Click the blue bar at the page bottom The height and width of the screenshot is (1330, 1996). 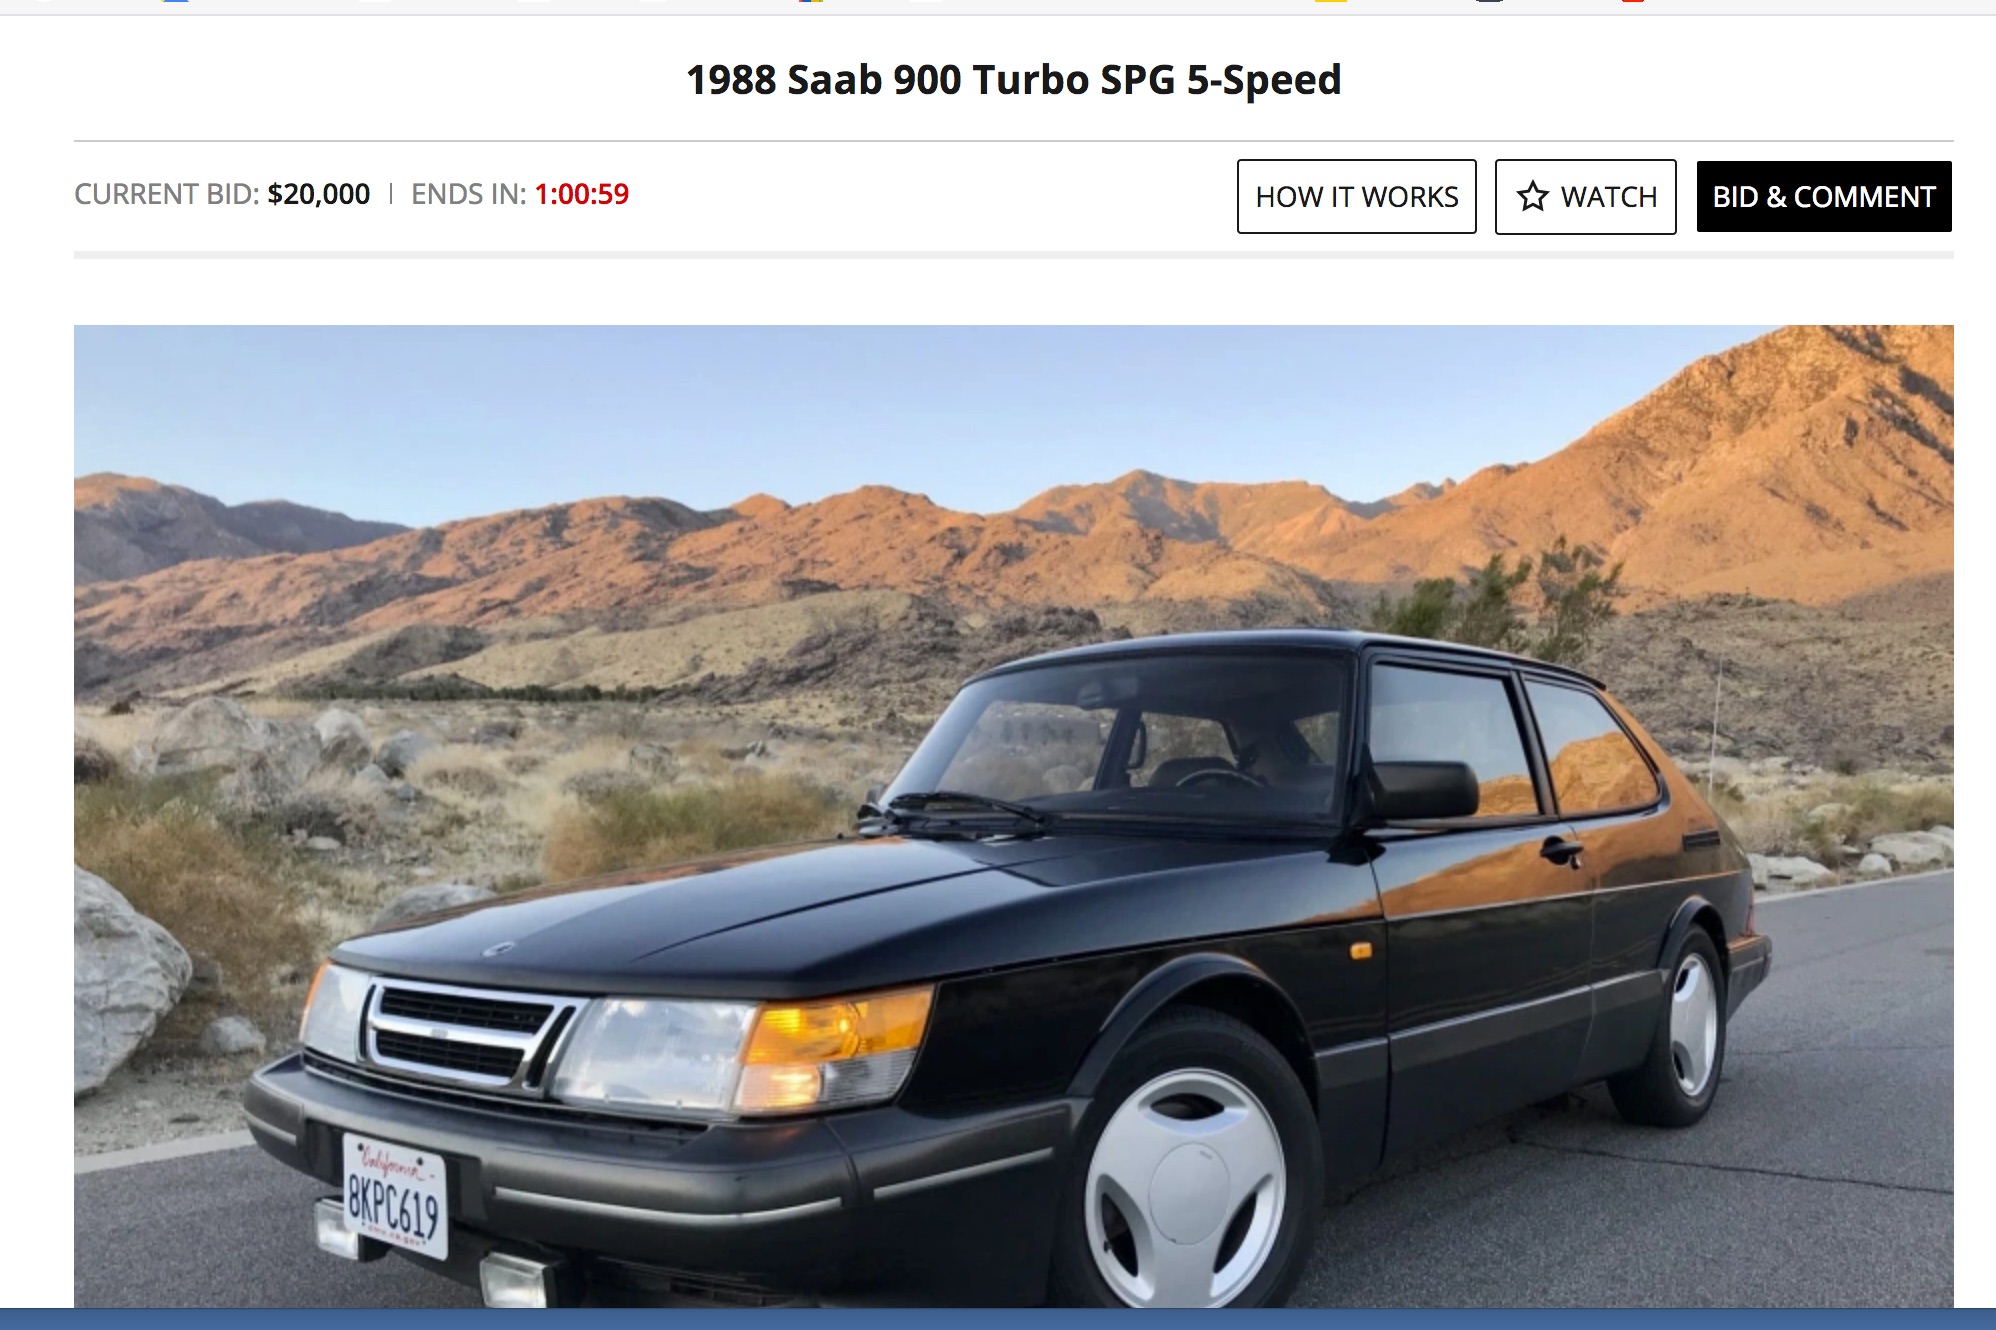(998, 1319)
